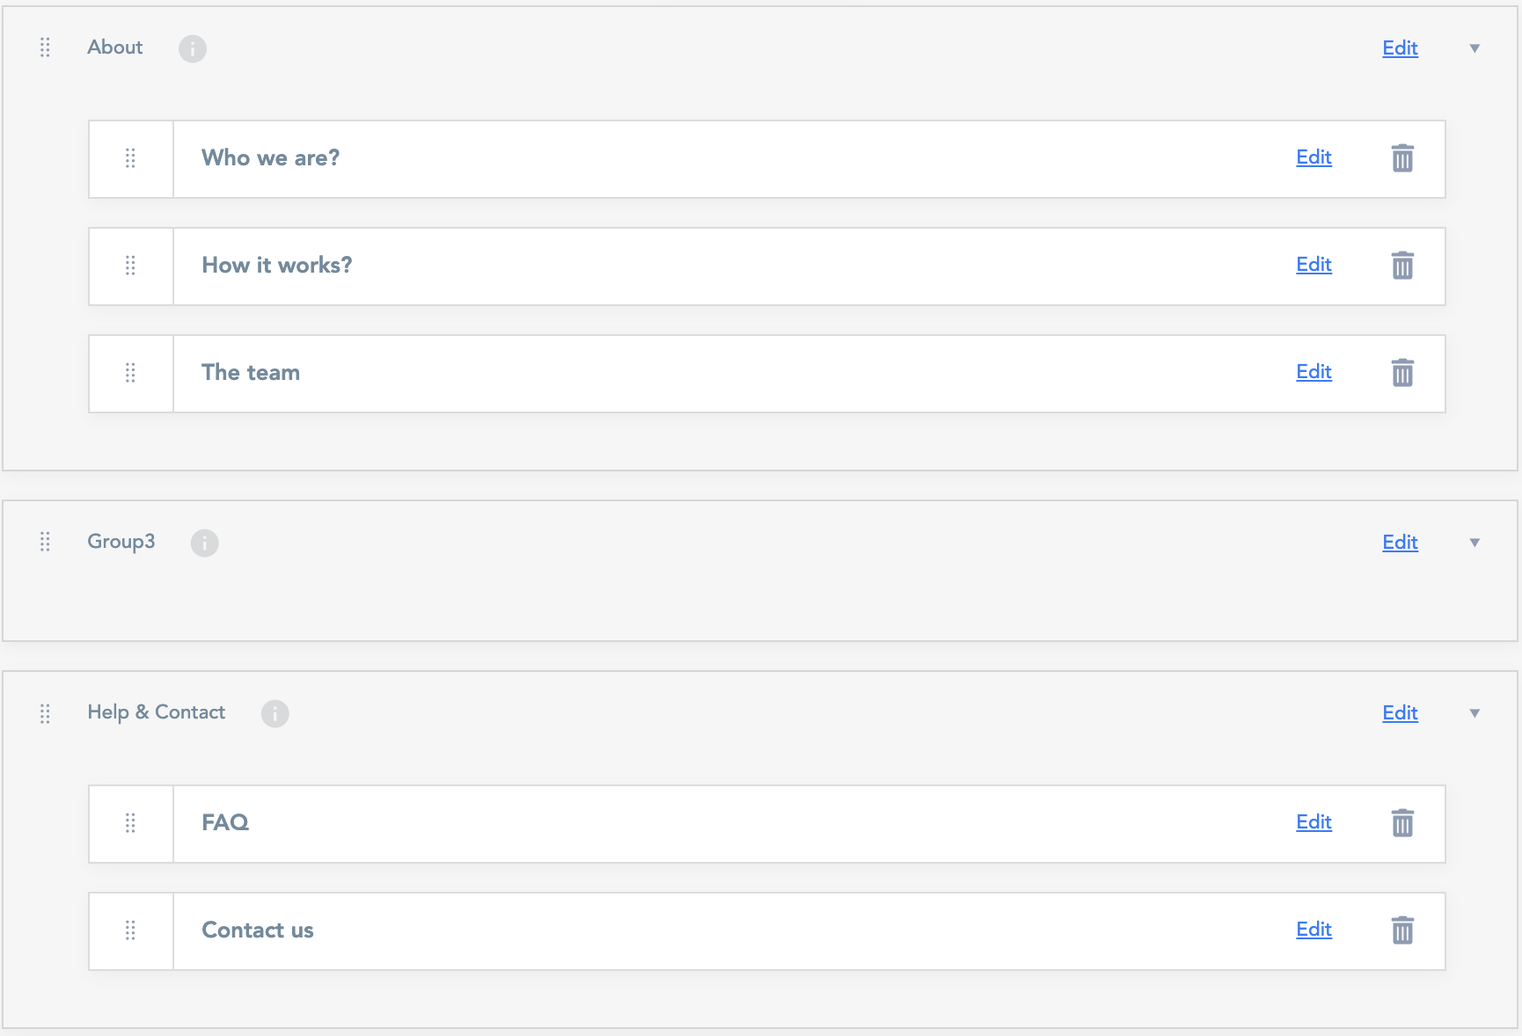Show info for the About group
The height and width of the screenshot is (1036, 1522).
click(x=193, y=48)
